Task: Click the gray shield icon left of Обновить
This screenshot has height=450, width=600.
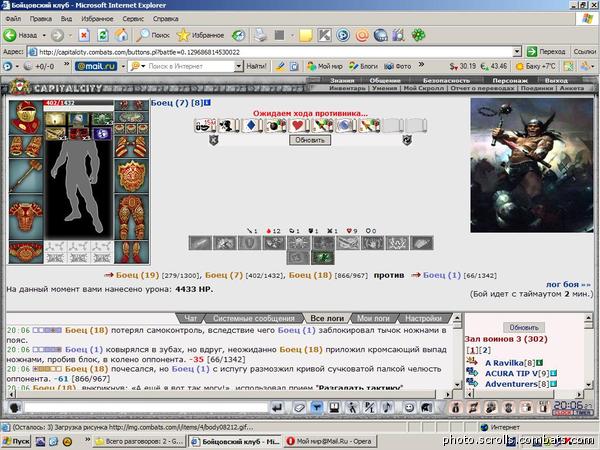Action: 214,140
